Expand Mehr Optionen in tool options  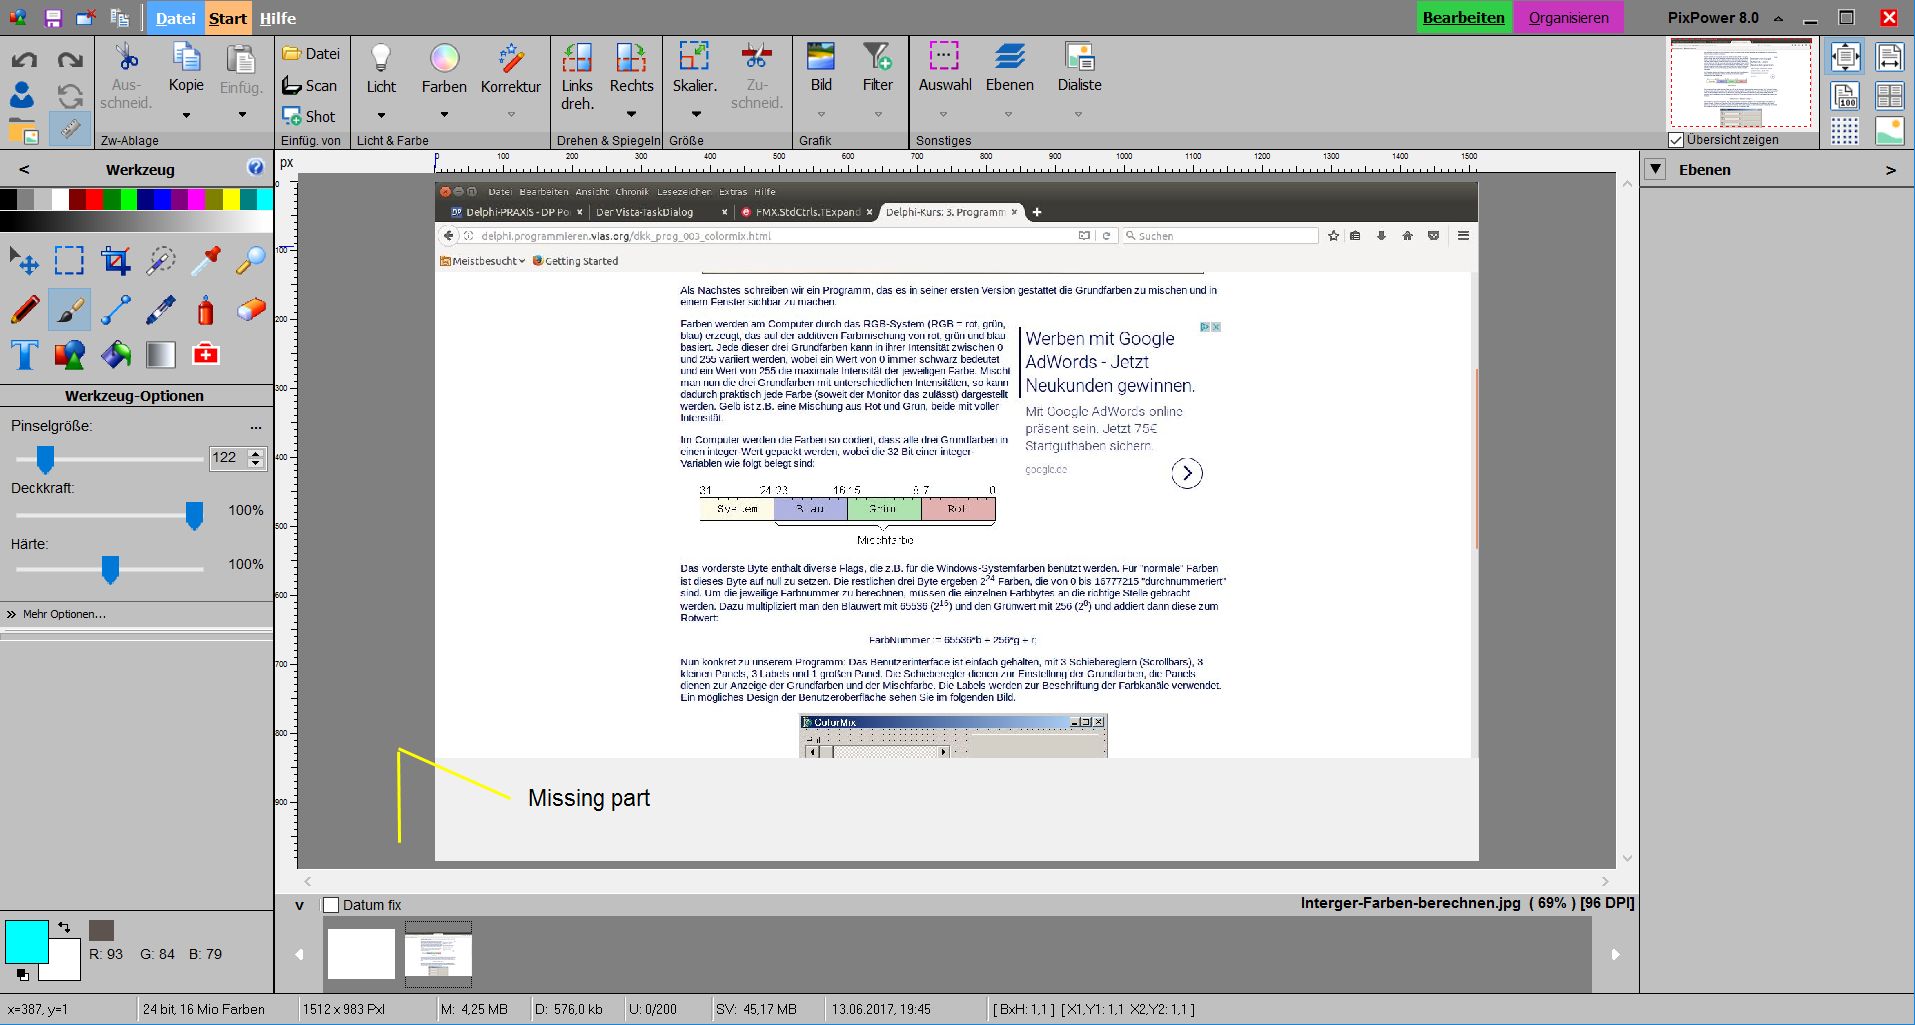pyautogui.click(x=56, y=614)
